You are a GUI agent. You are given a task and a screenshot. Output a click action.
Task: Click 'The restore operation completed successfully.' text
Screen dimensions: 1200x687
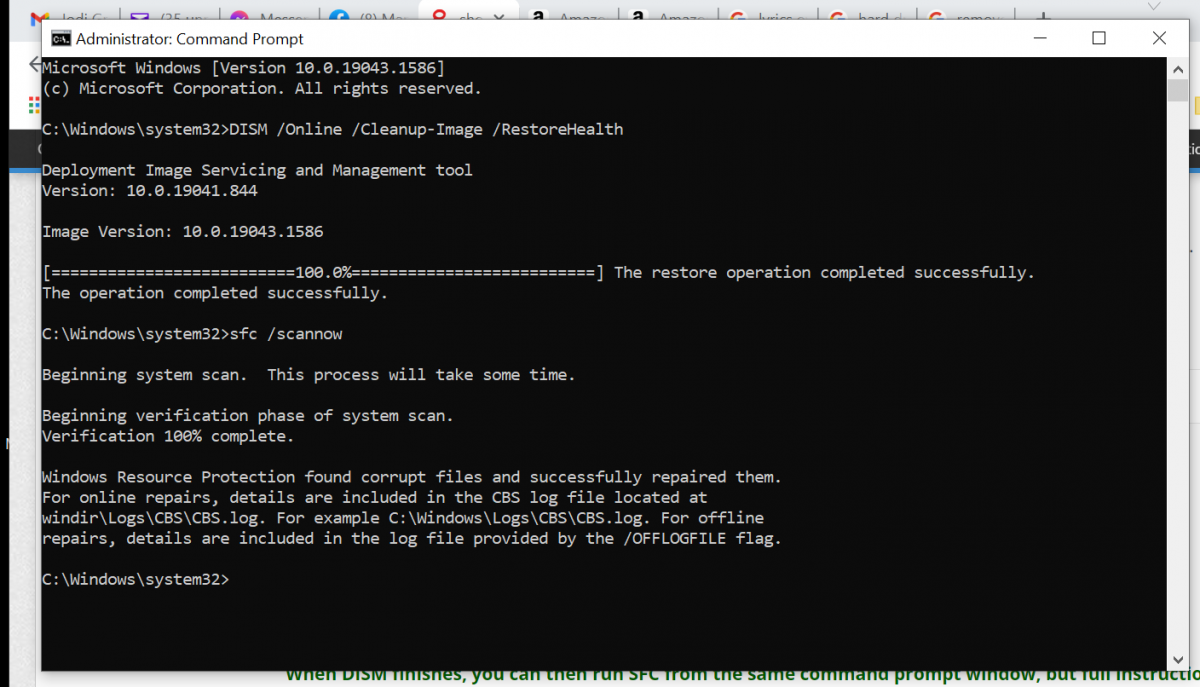click(824, 272)
